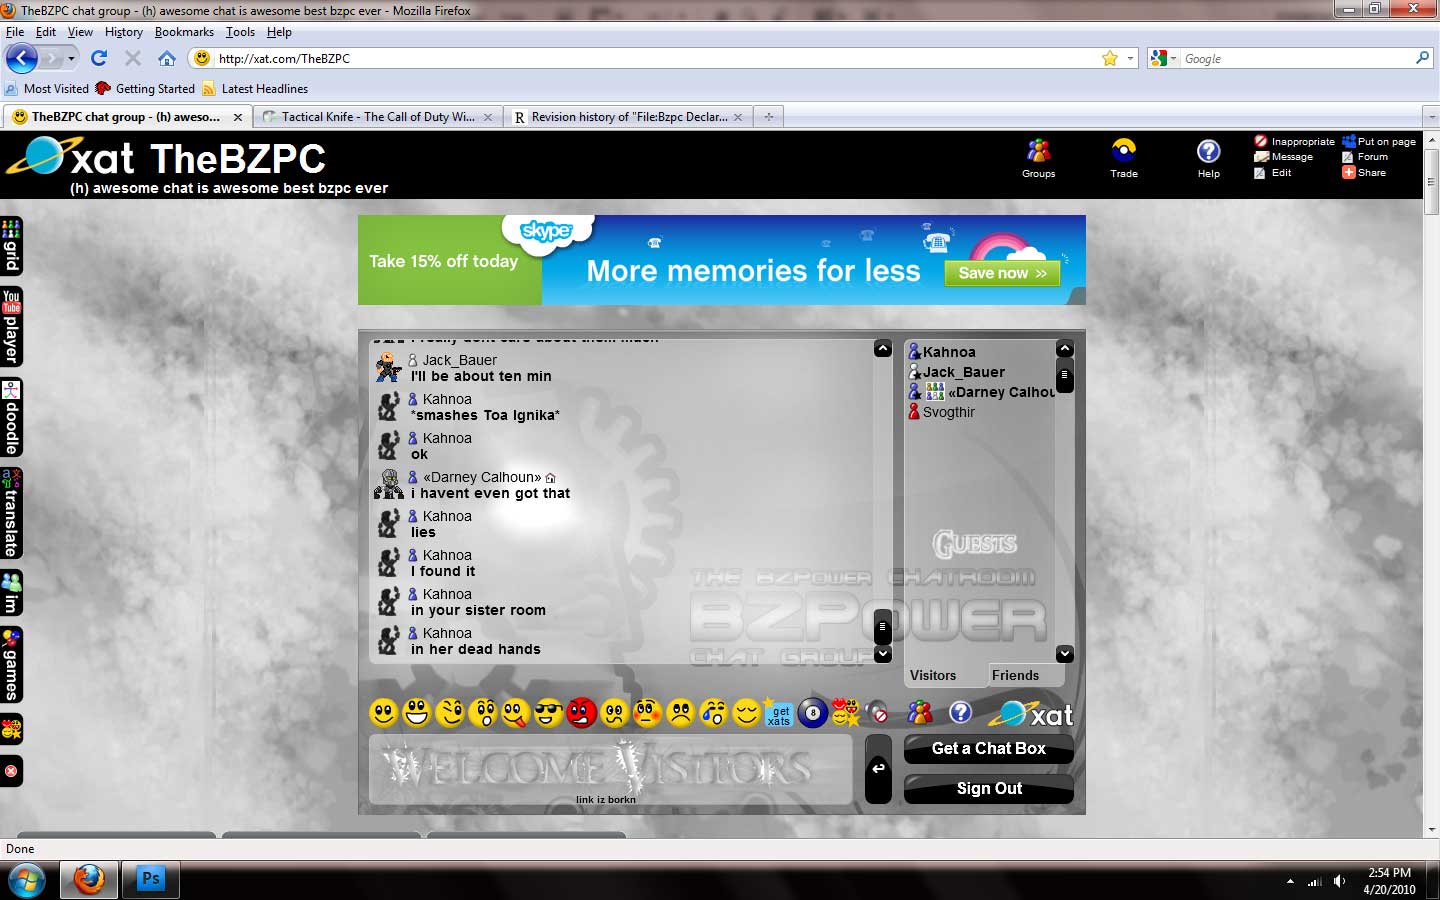The height and width of the screenshot is (900, 1440).
Task: Switch to Tactical Knife Call of Duty tab
Action: pos(377,117)
